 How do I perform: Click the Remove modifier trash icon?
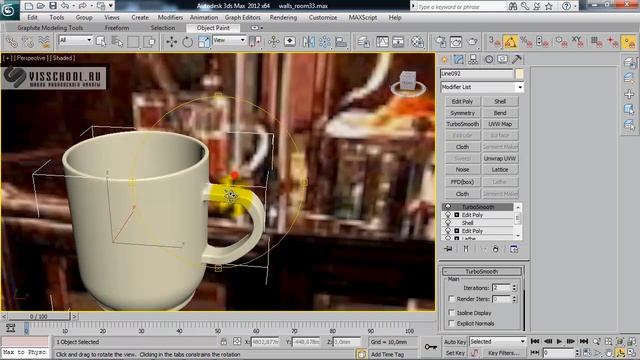click(496, 249)
